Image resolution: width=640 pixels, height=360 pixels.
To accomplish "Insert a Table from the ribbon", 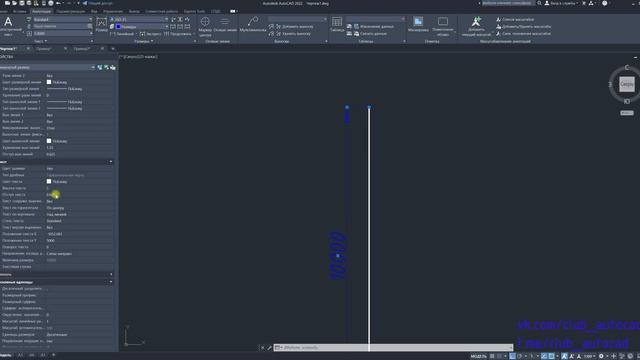I will (x=337, y=24).
